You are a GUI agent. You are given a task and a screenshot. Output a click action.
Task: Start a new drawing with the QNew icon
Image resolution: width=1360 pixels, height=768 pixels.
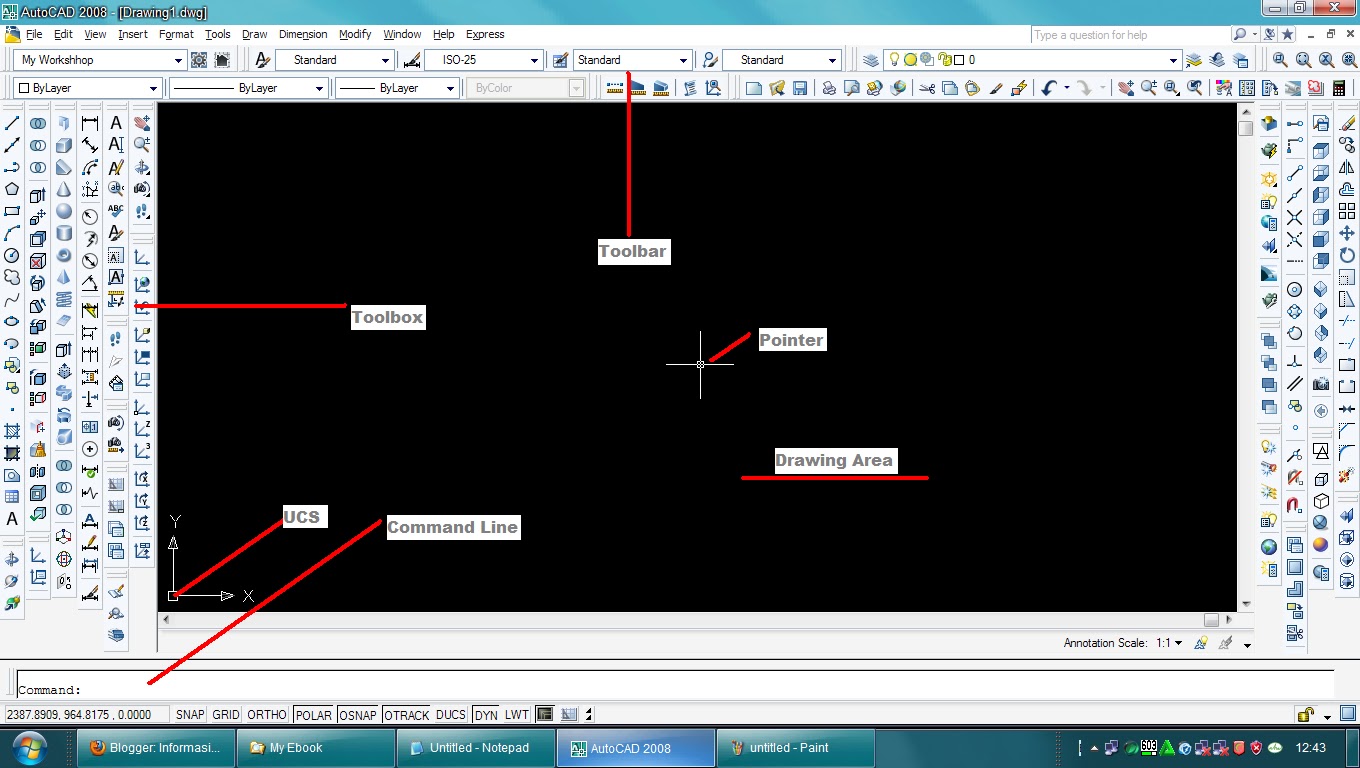click(x=752, y=88)
